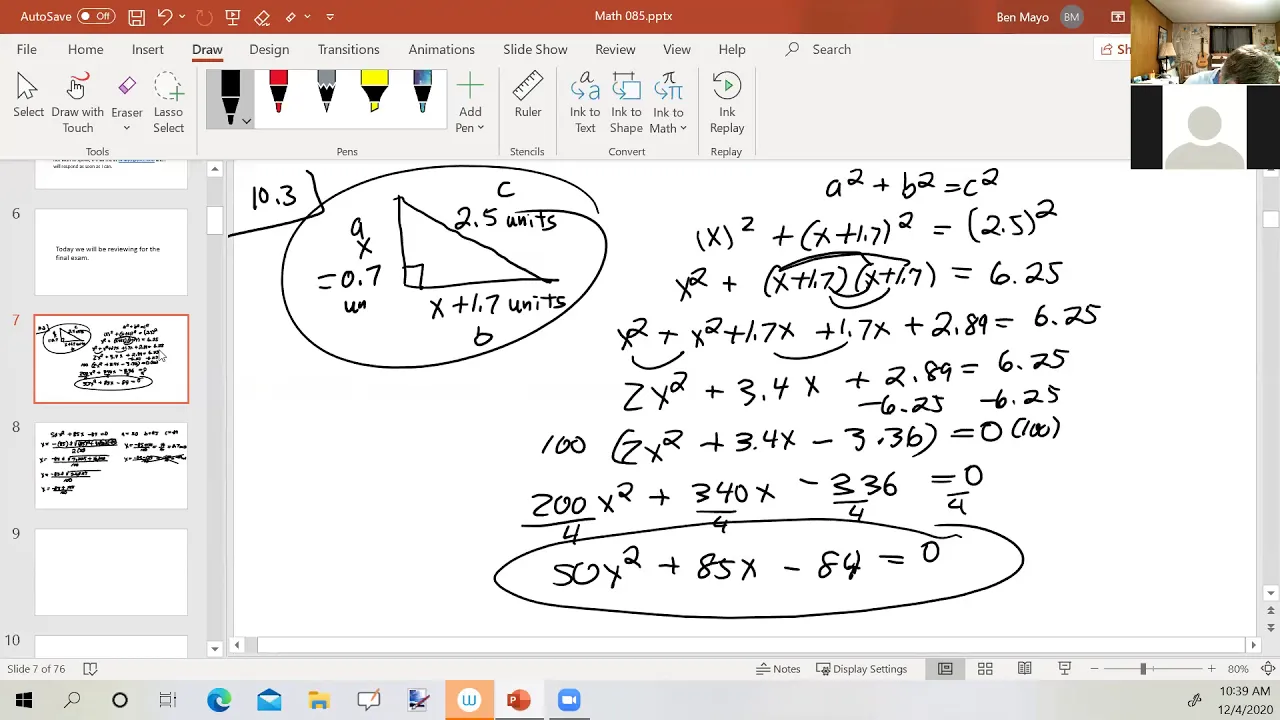The height and width of the screenshot is (720, 1280).
Task: Activate the Select arrow tool
Action: click(28, 97)
